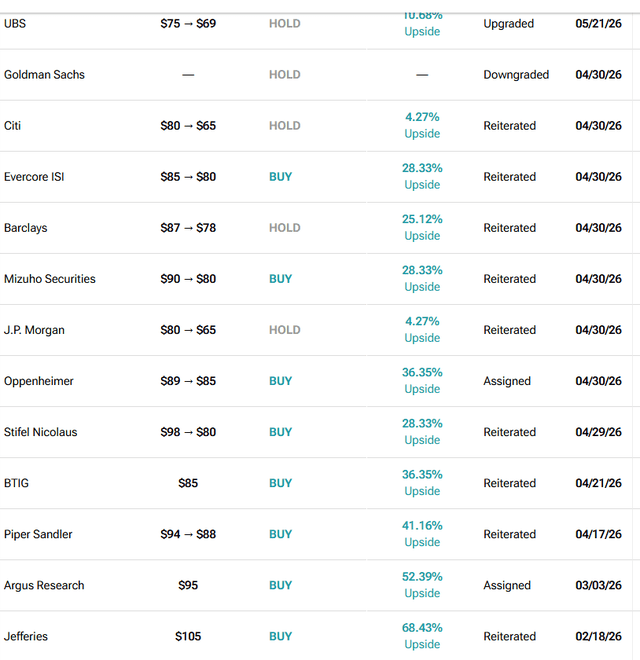The width and height of the screenshot is (640, 660).
Task: Open BTIG analyst entry
Action: [x=16, y=483]
